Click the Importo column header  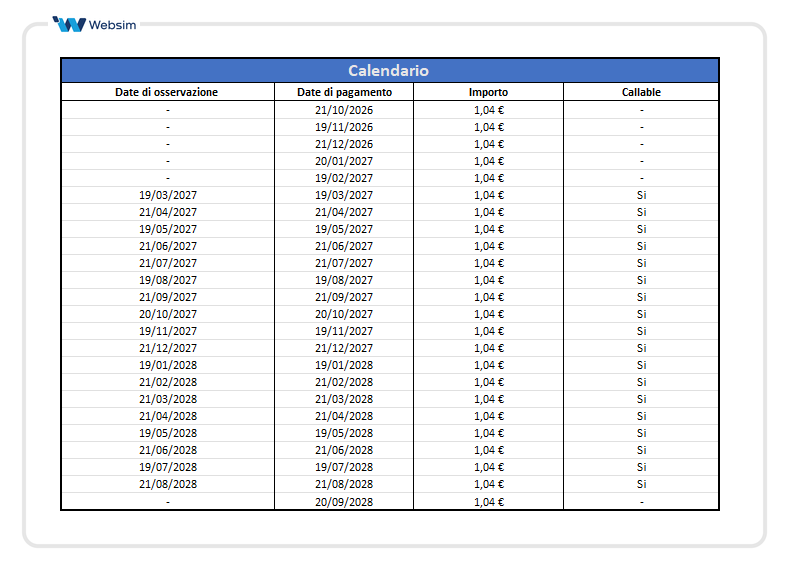489,92
